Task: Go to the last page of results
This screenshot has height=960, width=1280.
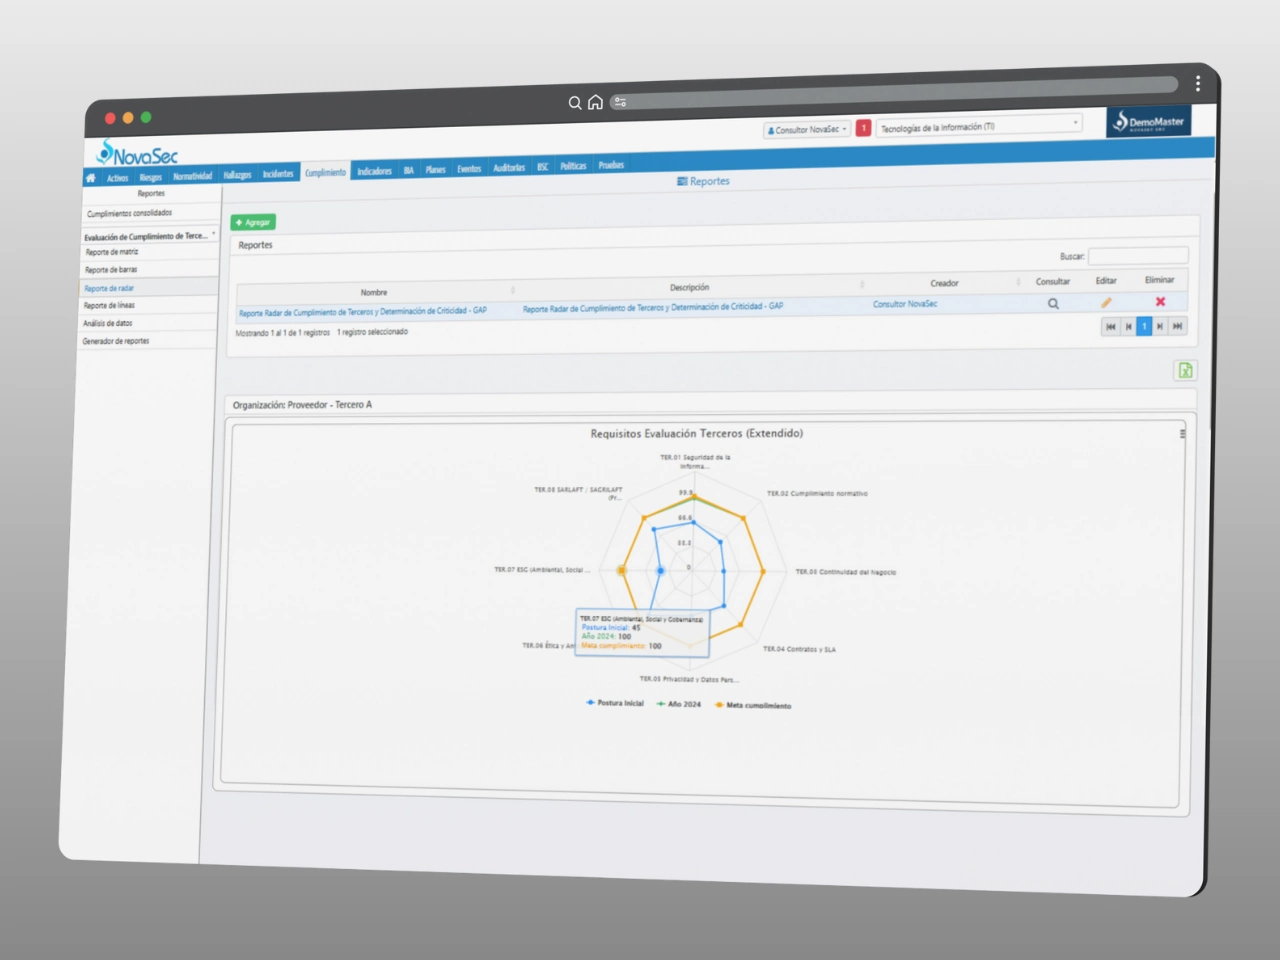Action: [1178, 326]
